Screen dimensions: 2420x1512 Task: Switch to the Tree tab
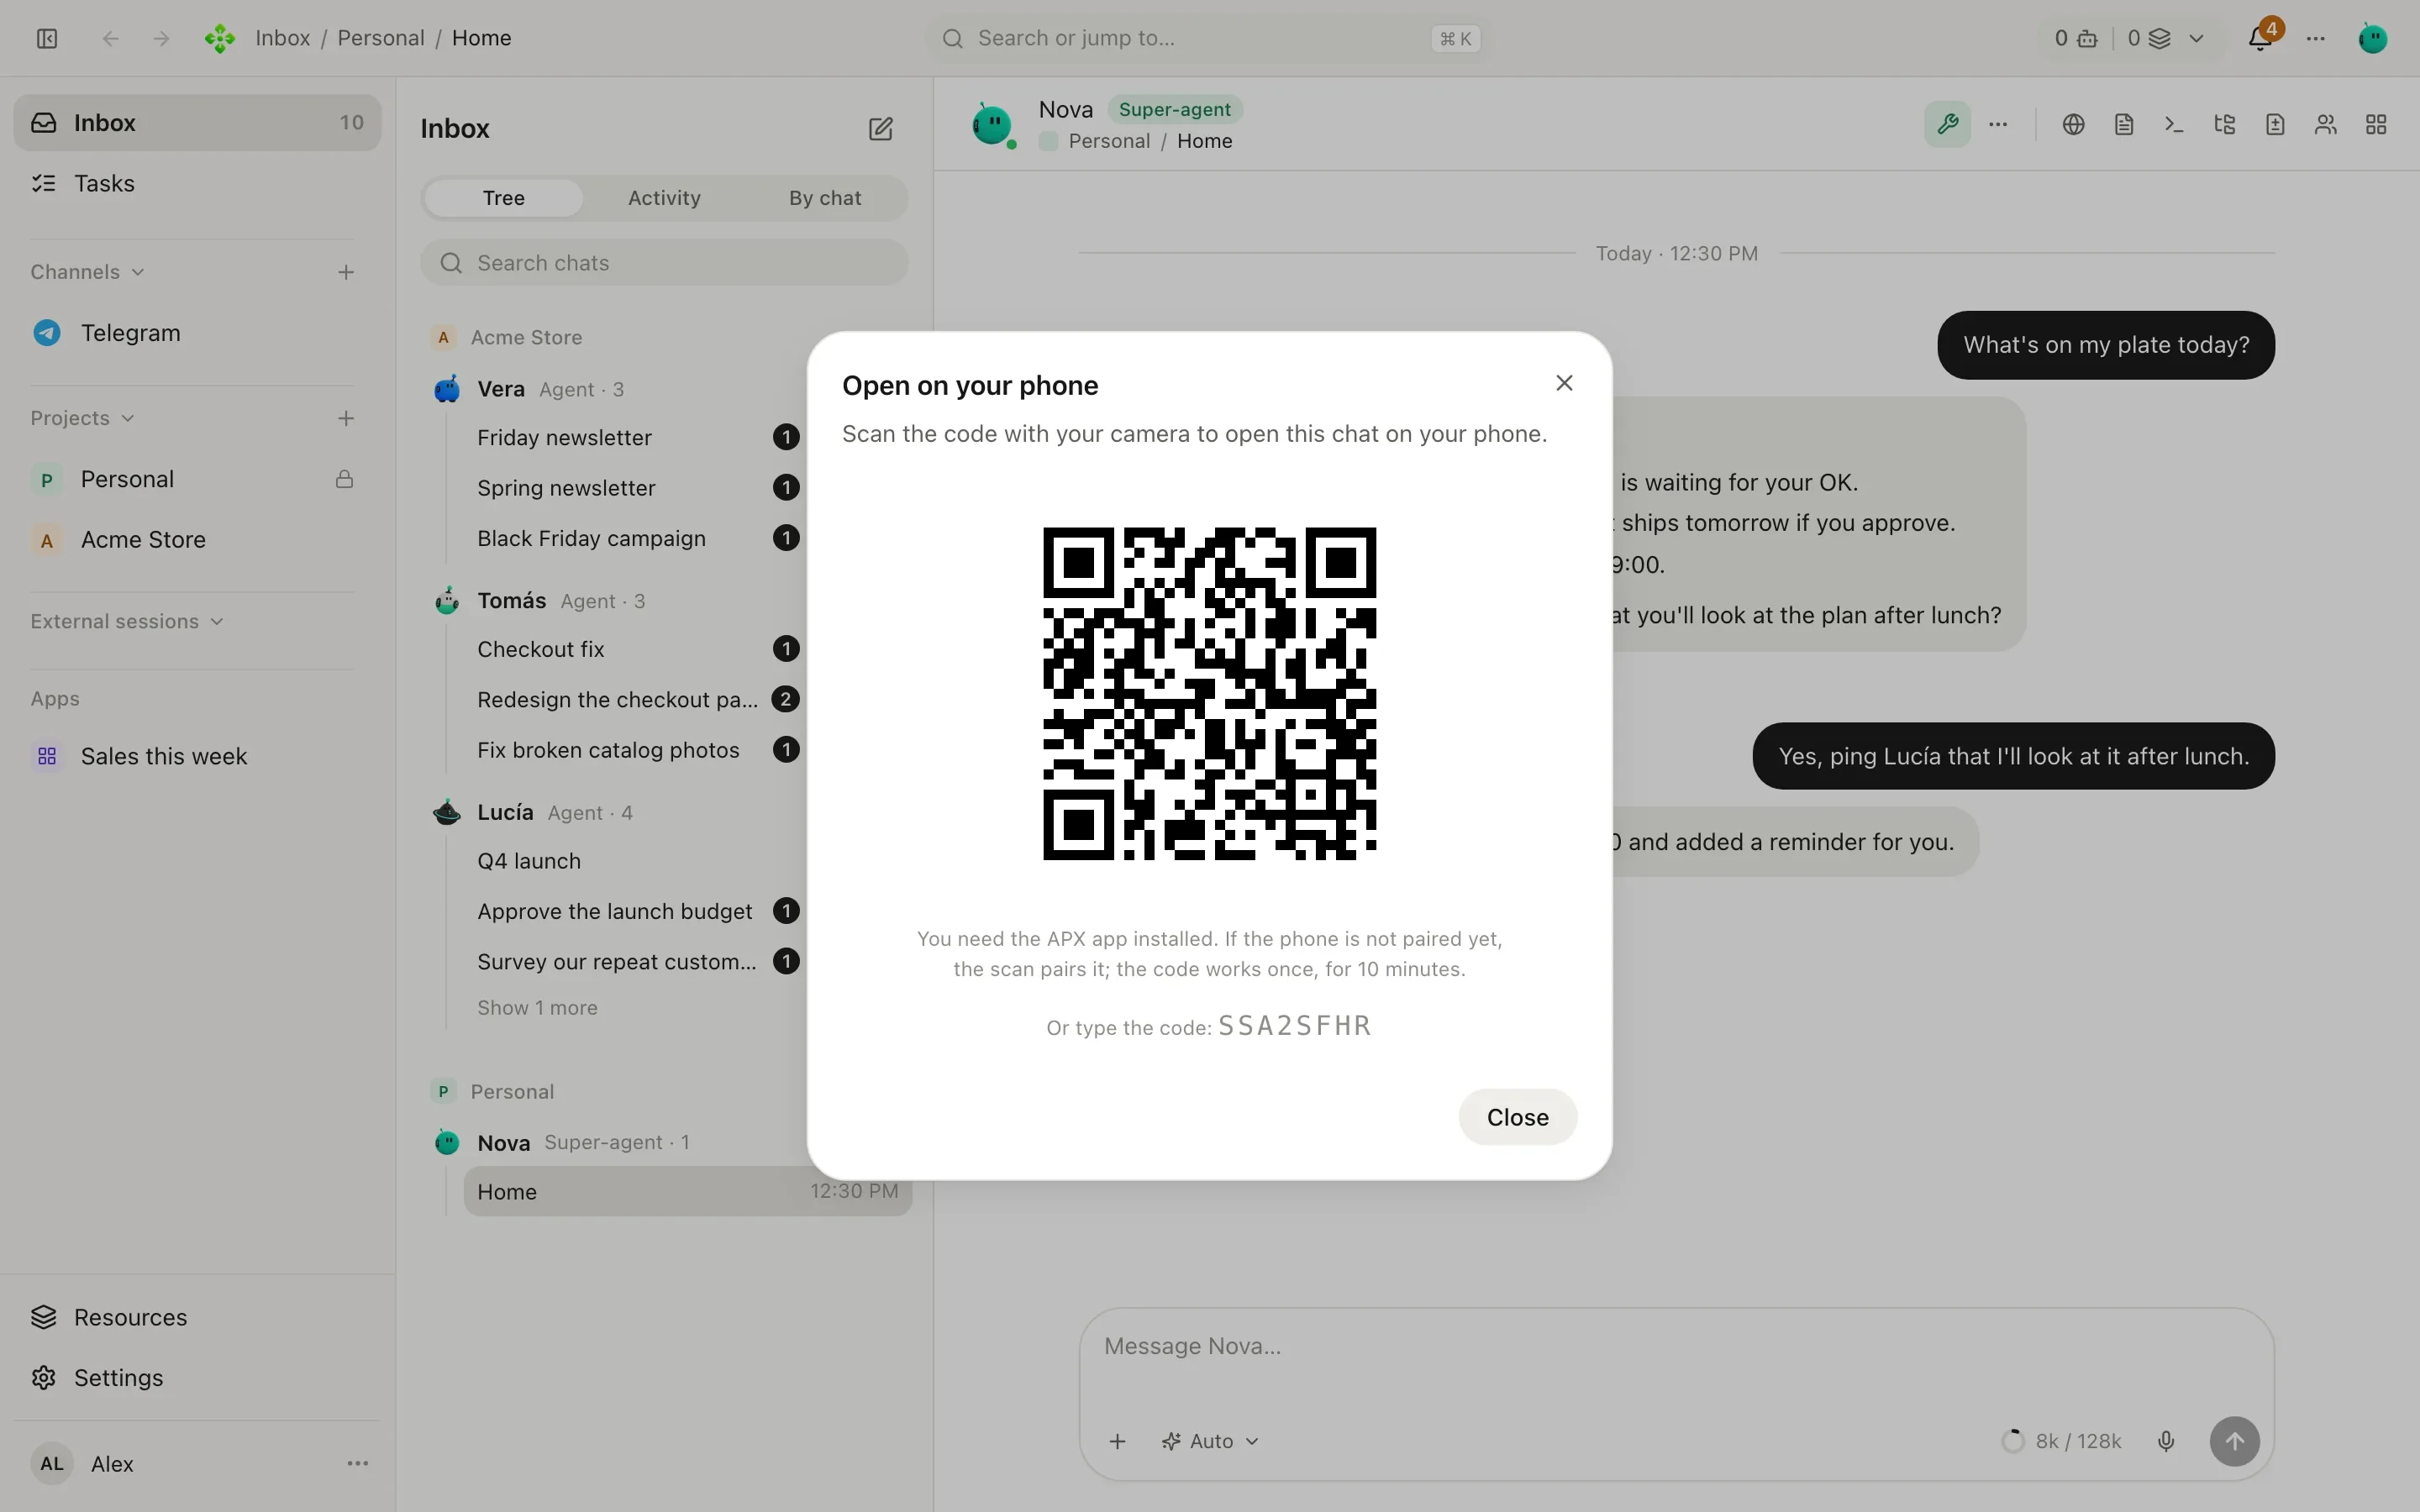tap(504, 198)
